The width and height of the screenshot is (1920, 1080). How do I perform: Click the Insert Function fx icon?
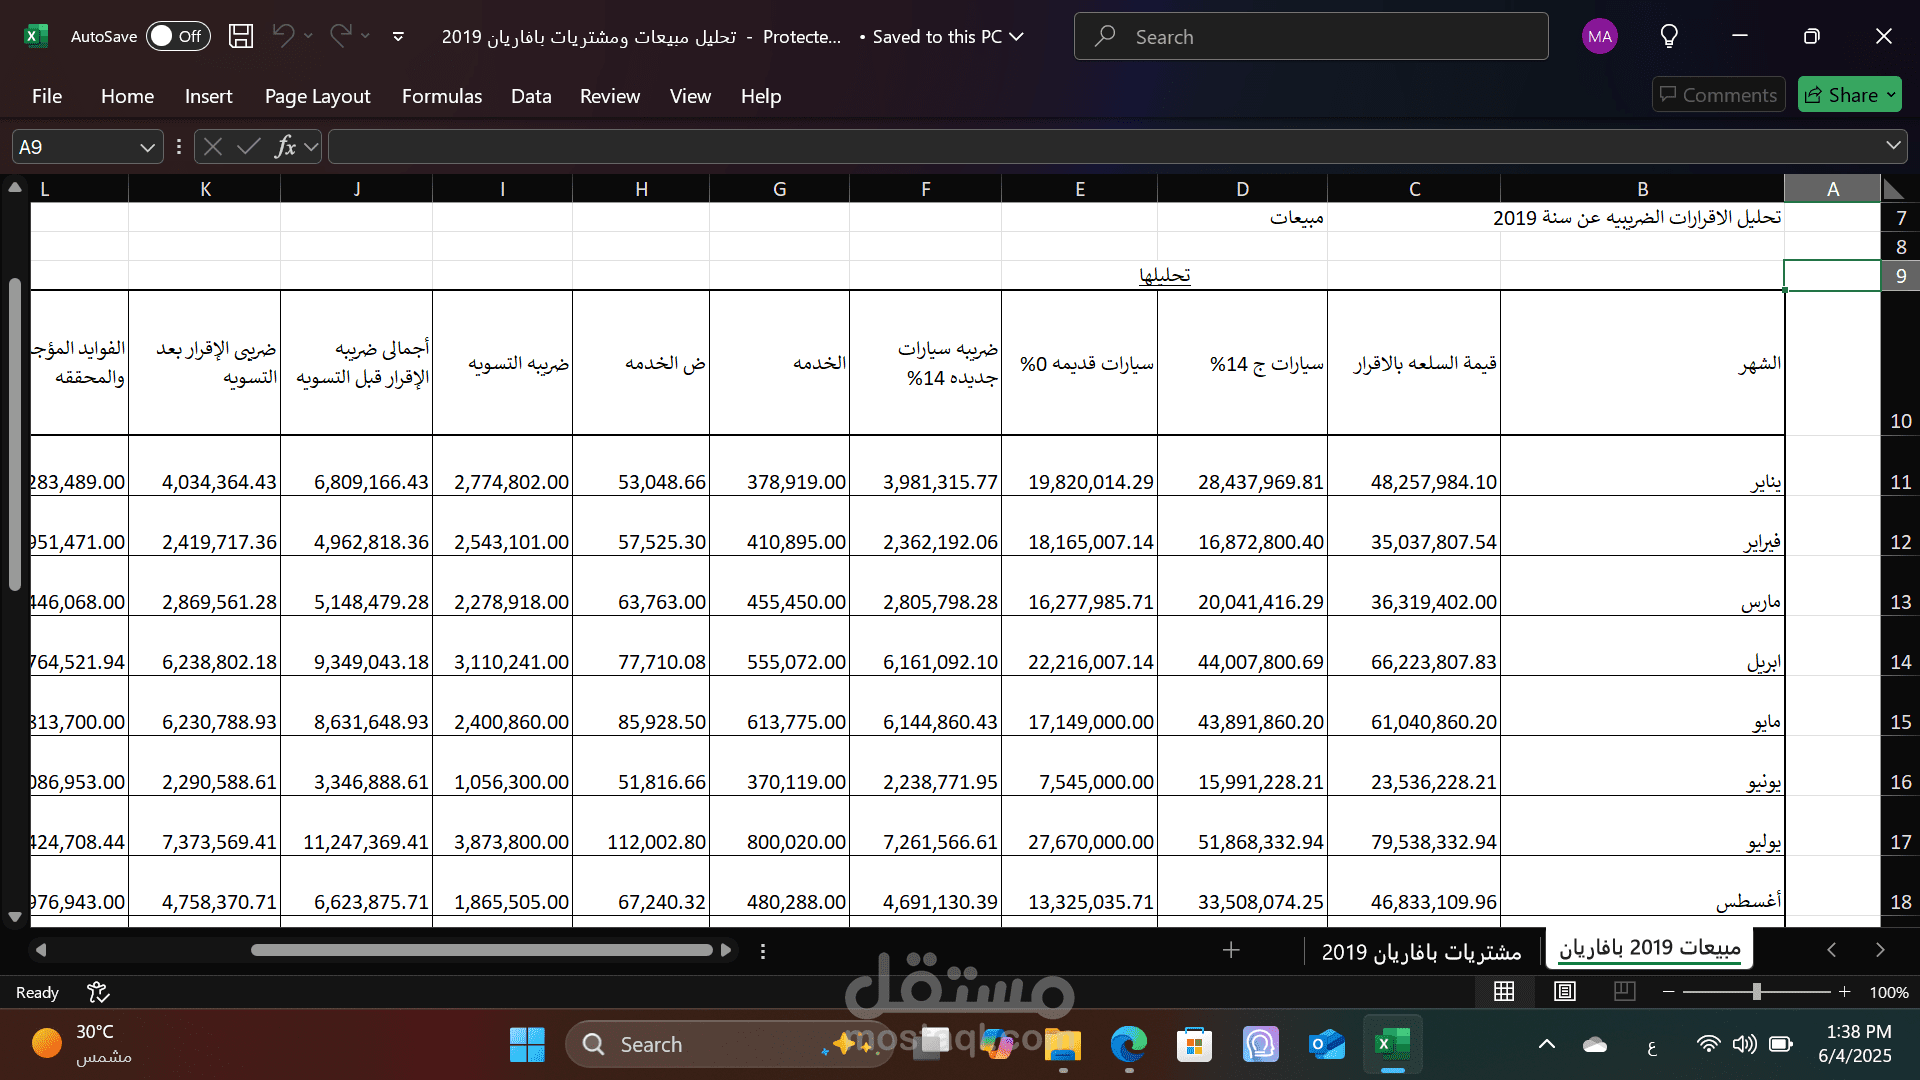pyautogui.click(x=285, y=147)
